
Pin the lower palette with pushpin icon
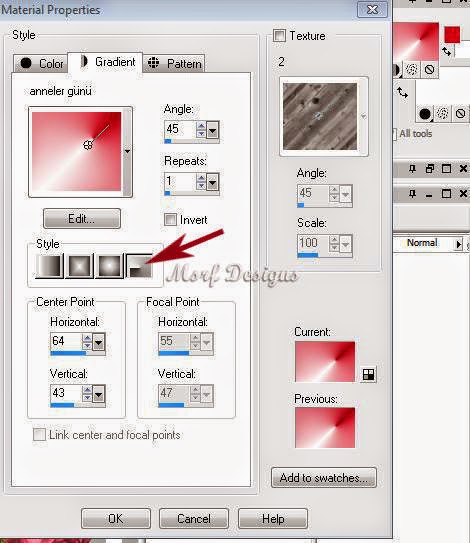412,194
